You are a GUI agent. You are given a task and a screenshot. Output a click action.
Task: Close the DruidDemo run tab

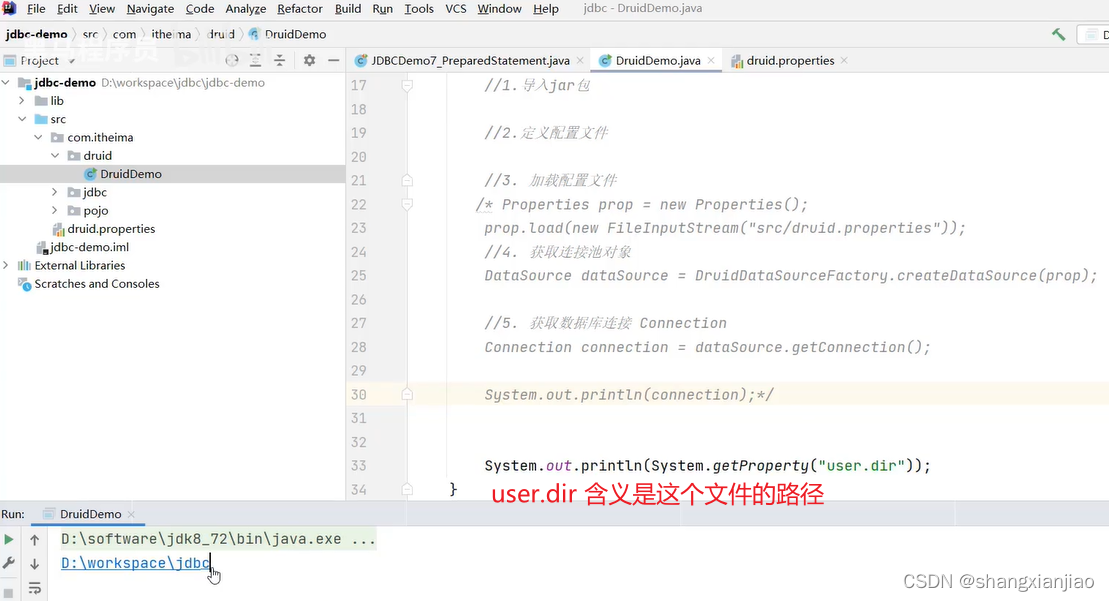[x=131, y=514]
